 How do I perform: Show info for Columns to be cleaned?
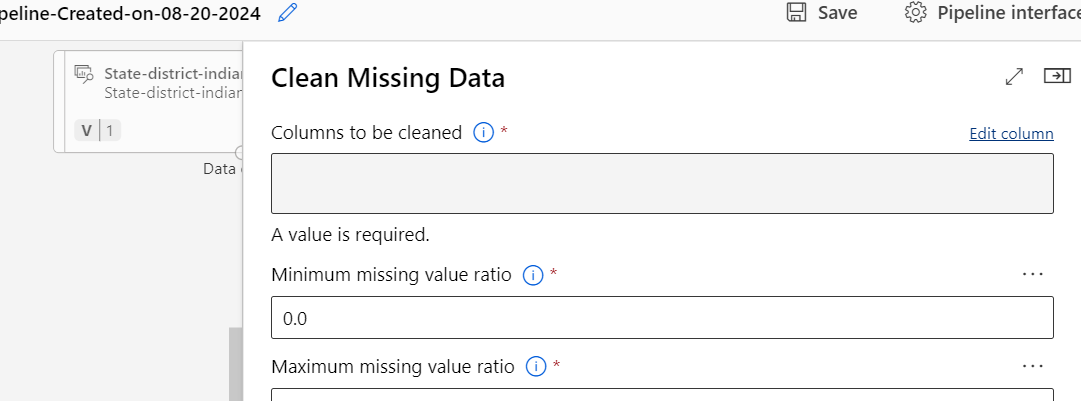click(483, 132)
